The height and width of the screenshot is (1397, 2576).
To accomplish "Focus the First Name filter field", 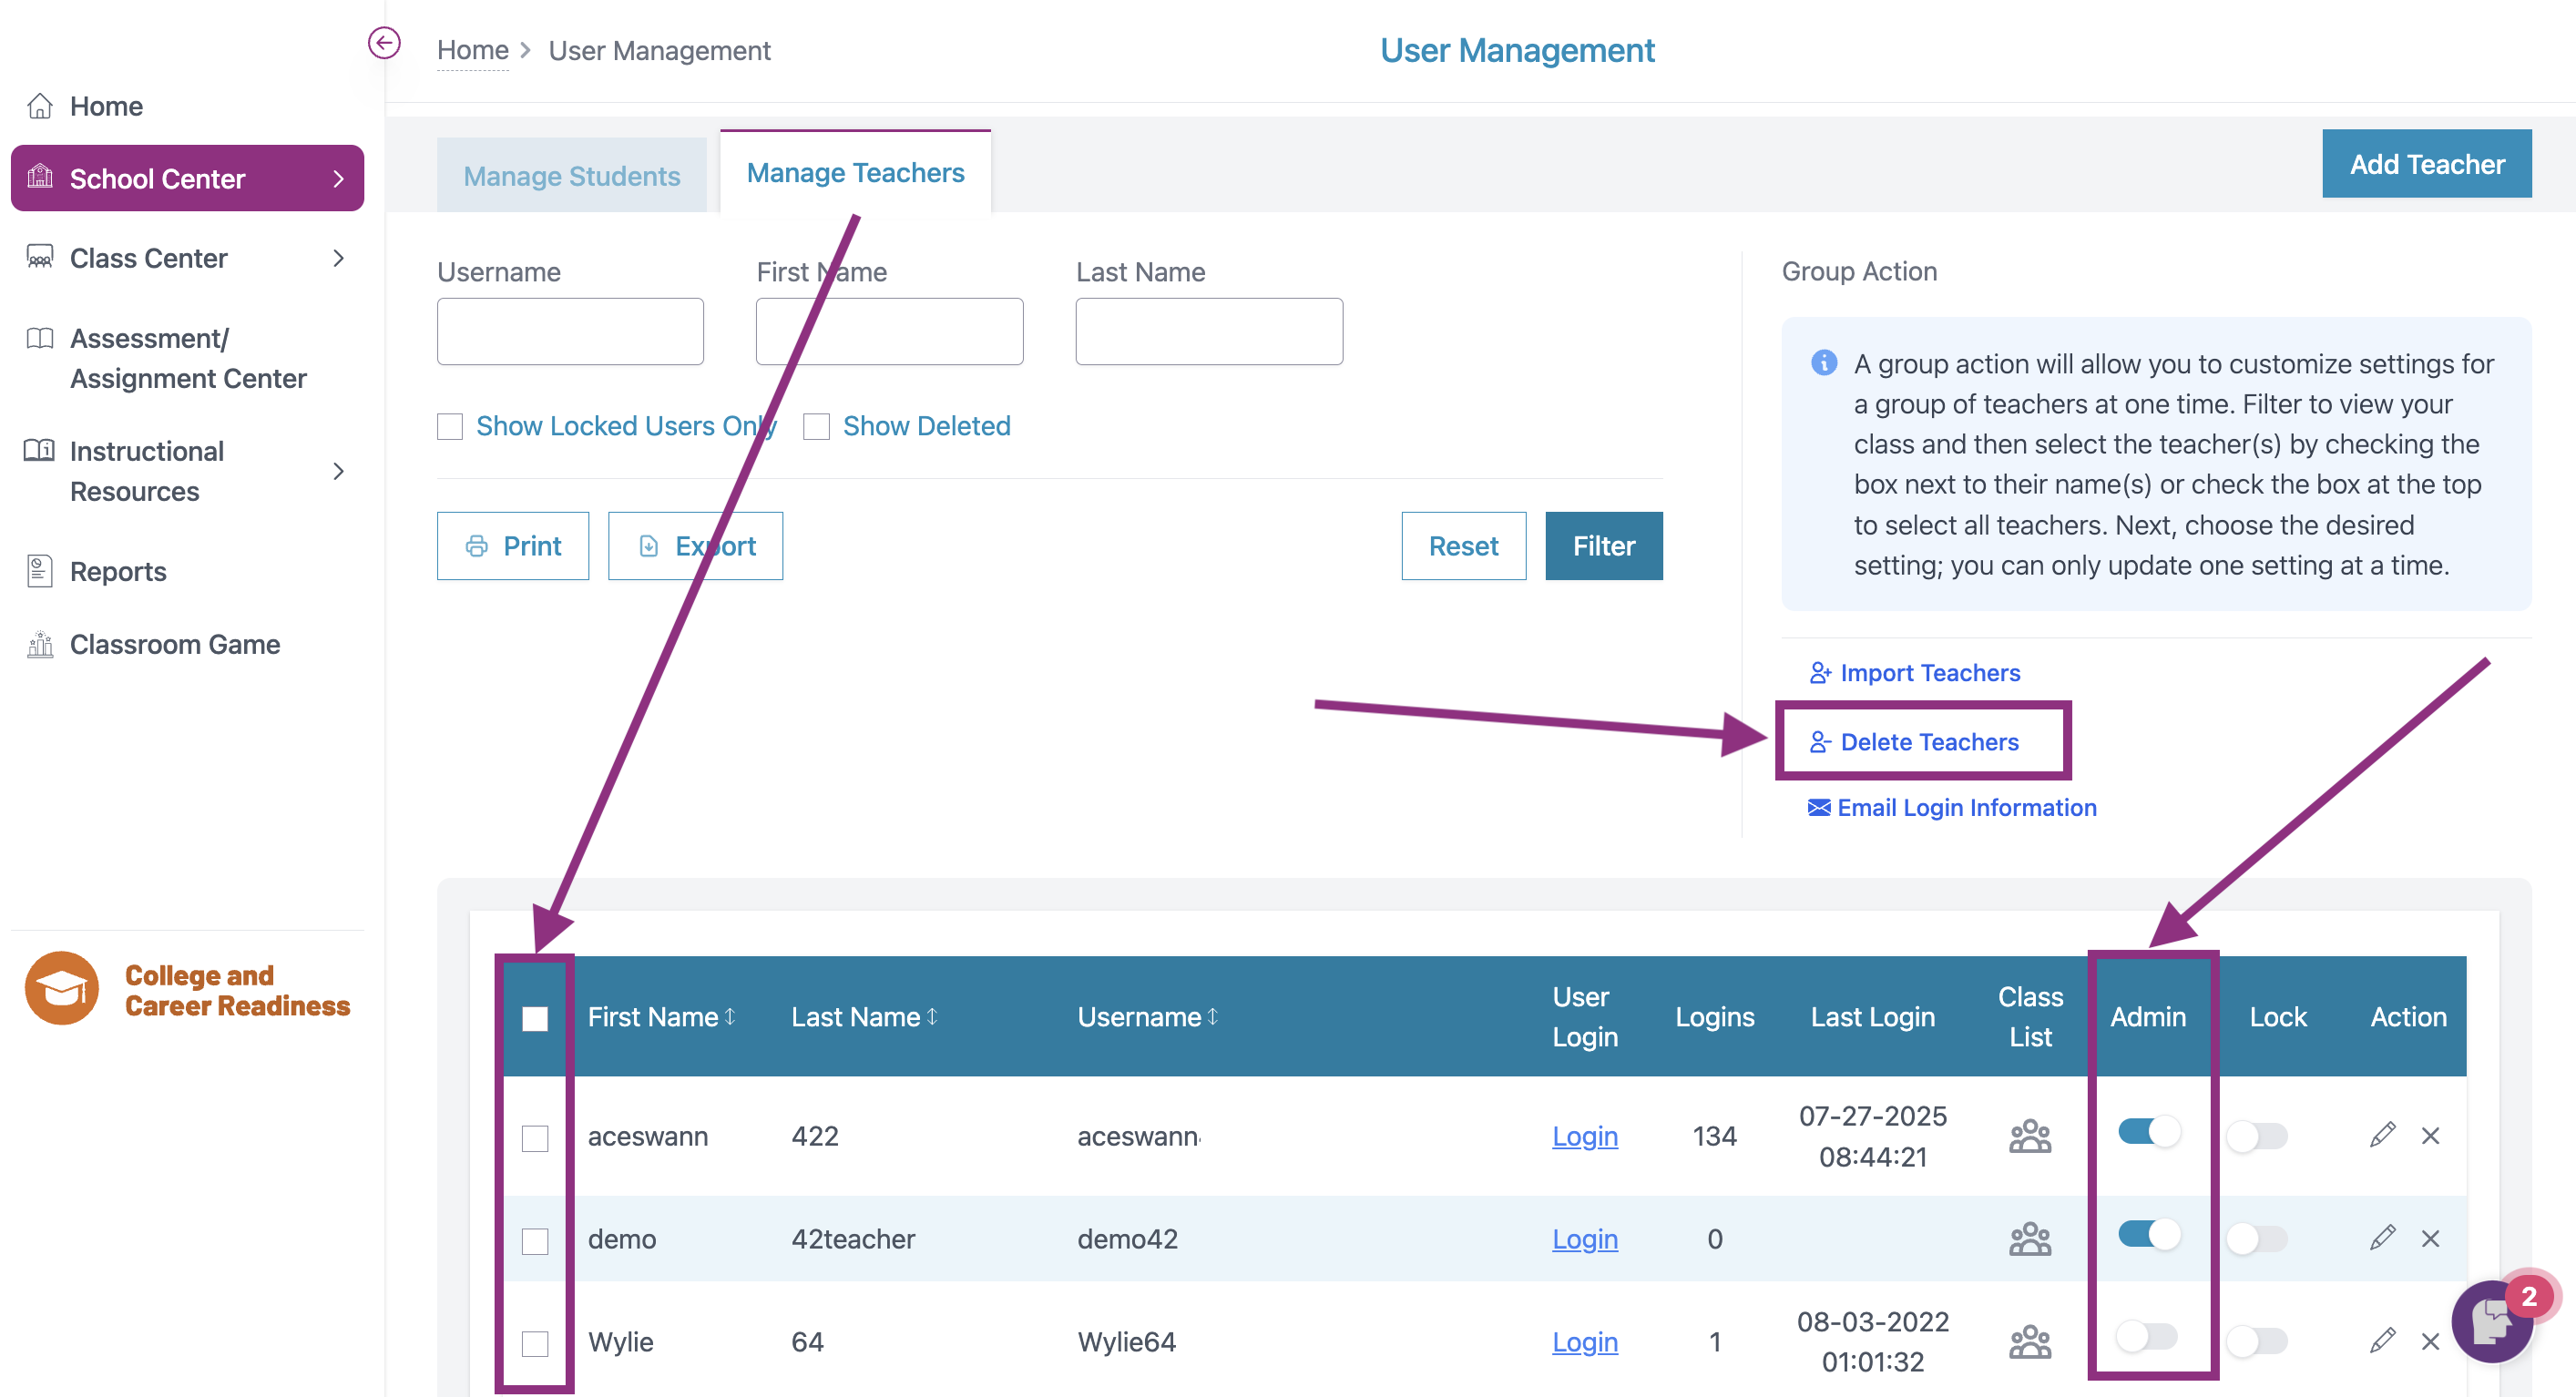I will (x=889, y=331).
